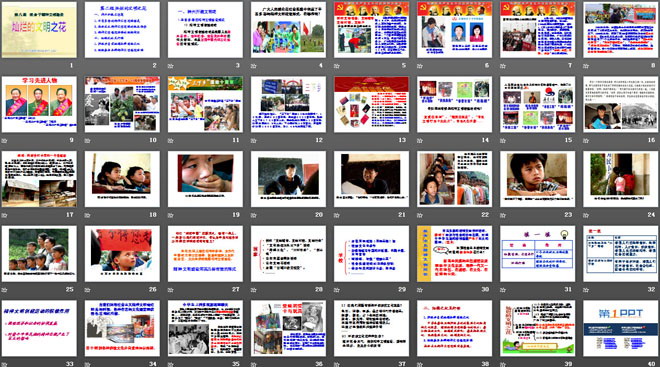Click slide 32 table thumbnail
Screen dimensions: 660x367
click(x=621, y=253)
